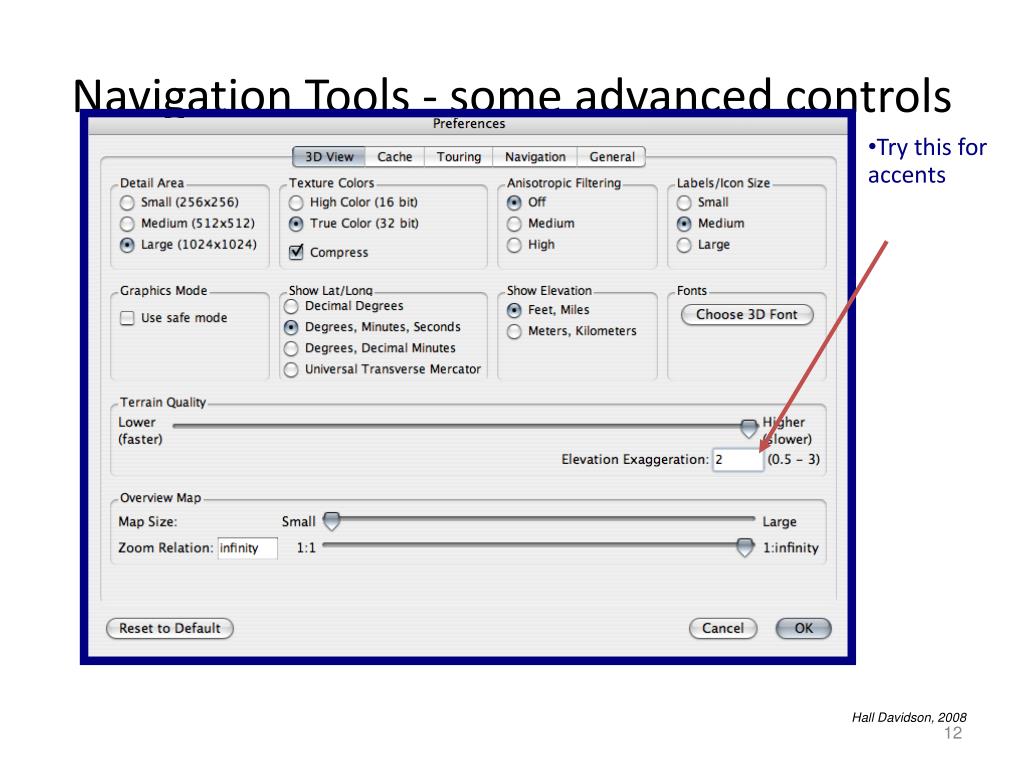1024x768 pixels.
Task: Select Small labels/icon size
Action: [684, 203]
